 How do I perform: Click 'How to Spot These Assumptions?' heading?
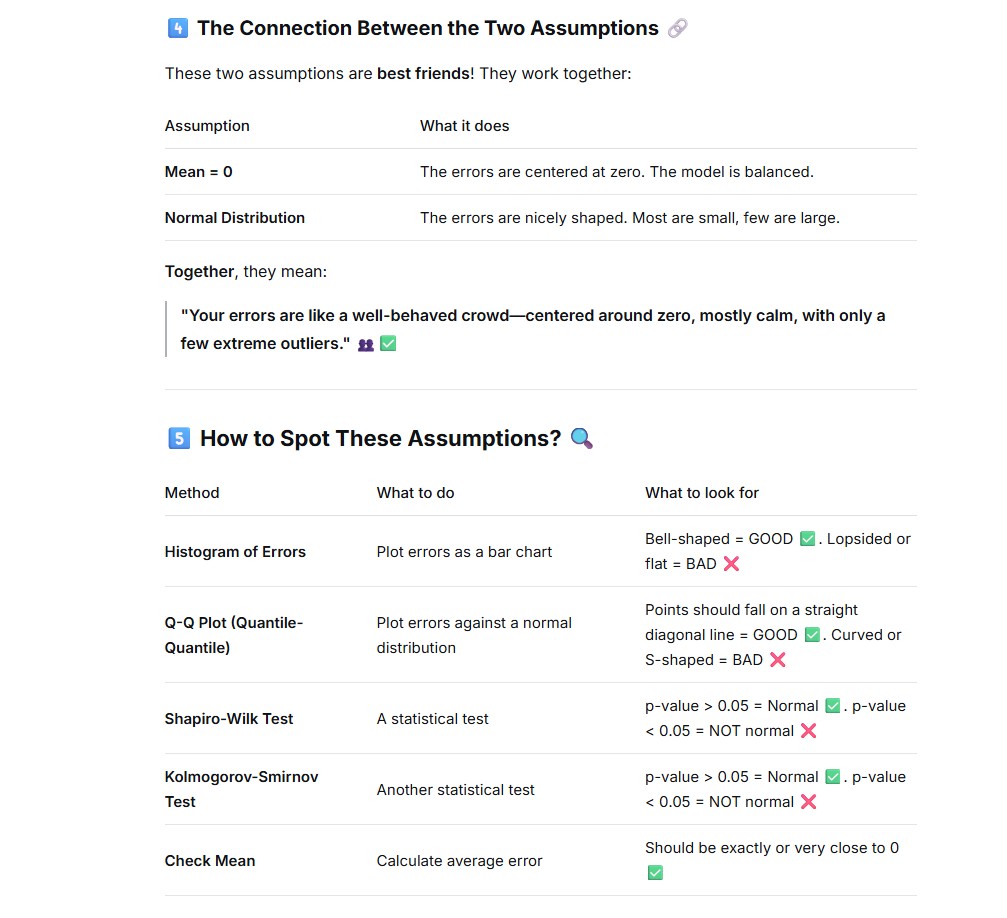pos(381,438)
